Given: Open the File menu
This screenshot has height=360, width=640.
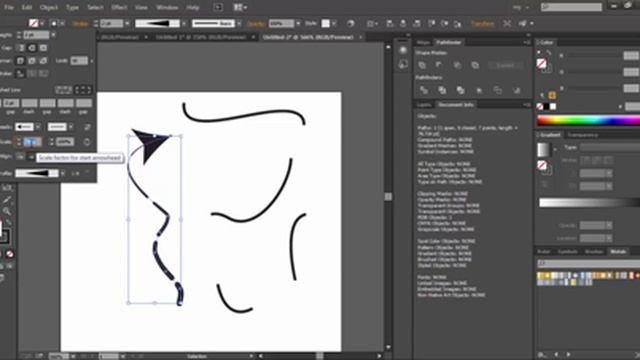Looking at the screenshot, I should coord(9,7).
